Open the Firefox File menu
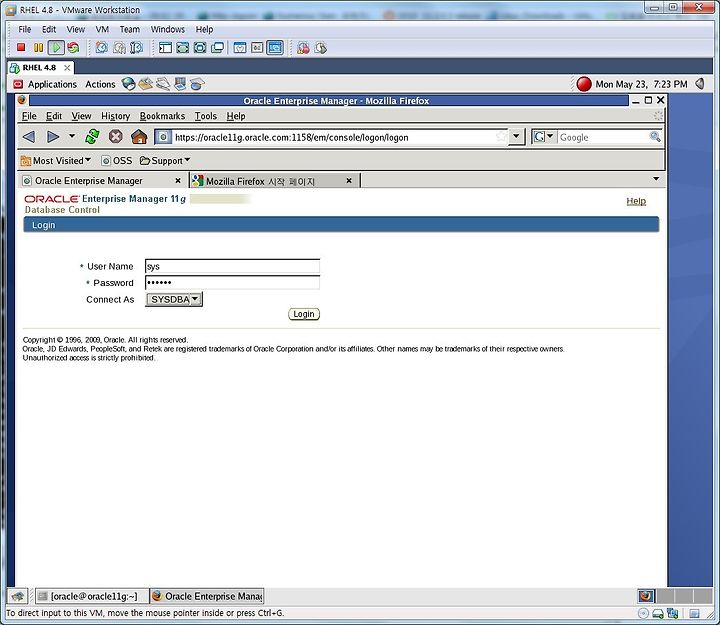 point(29,116)
